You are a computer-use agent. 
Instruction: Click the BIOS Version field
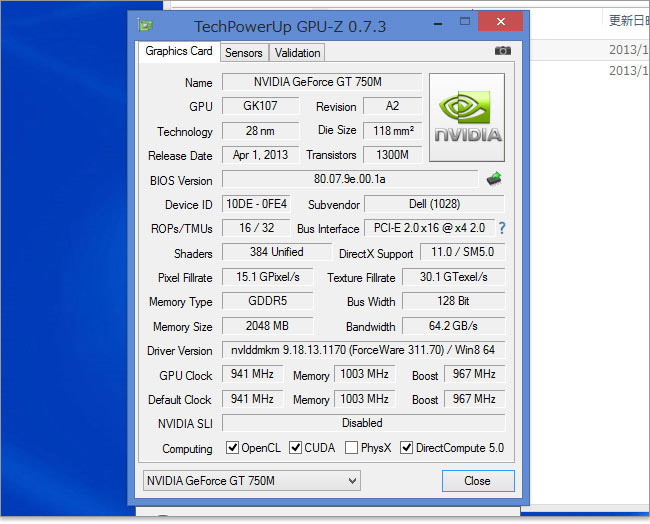349,180
